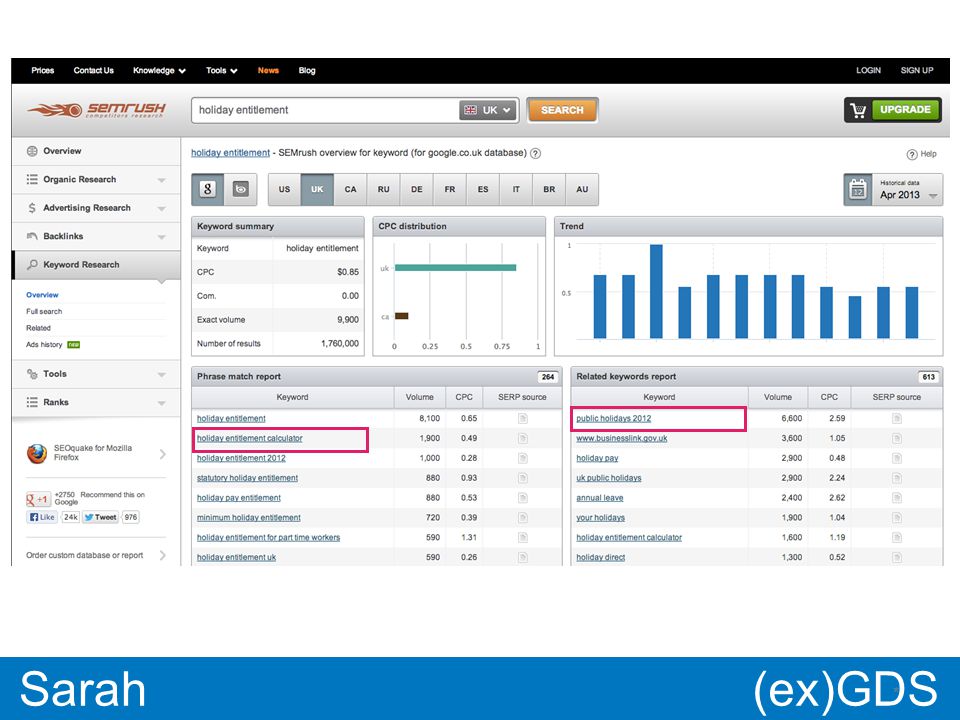
Task: Open SERP source icon for holiday entitlement row
Action: pos(522,418)
